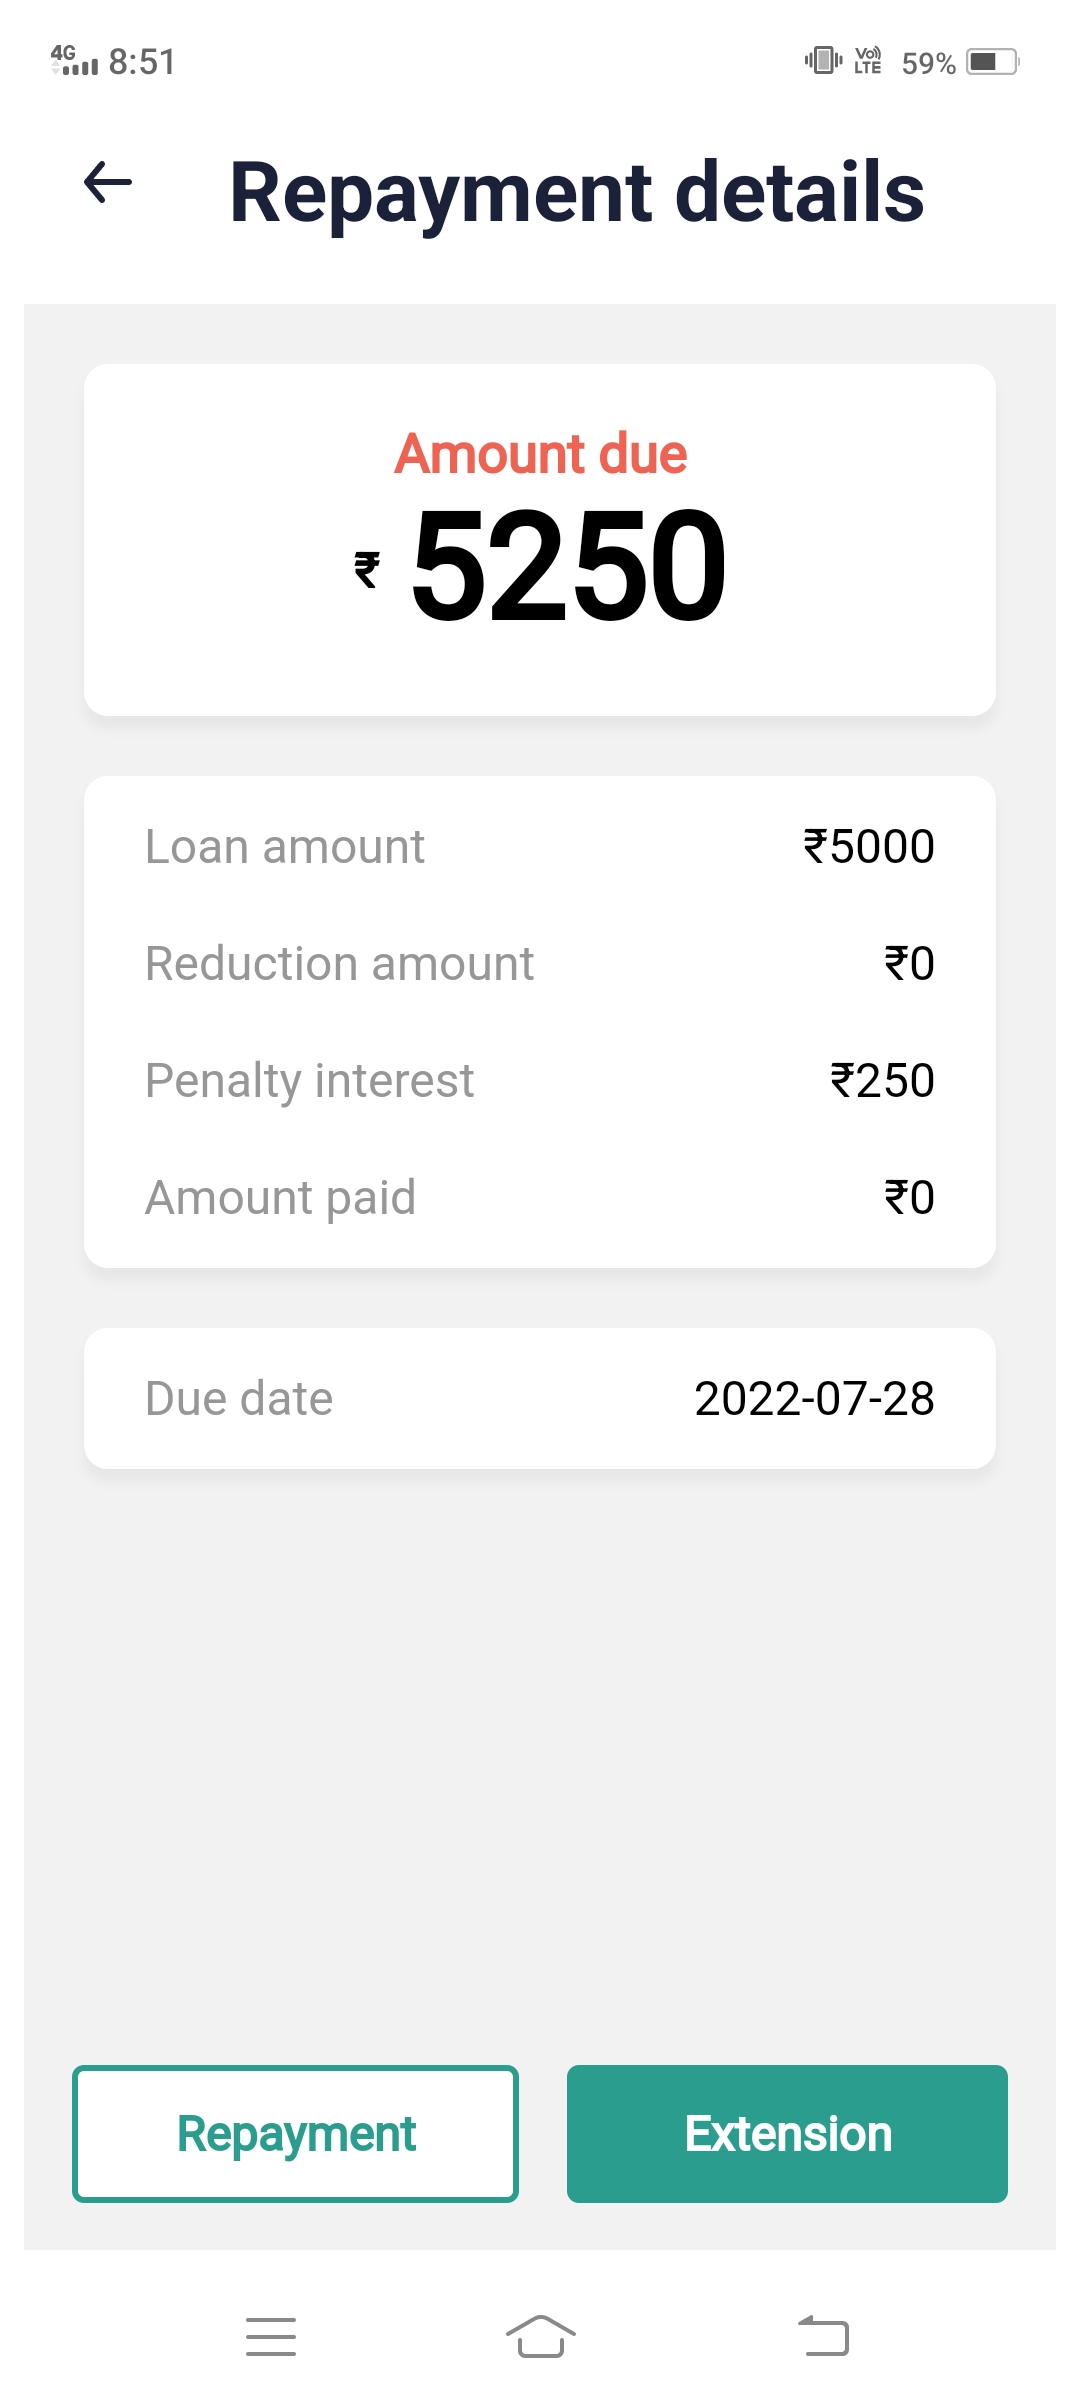The height and width of the screenshot is (2400, 1080).
Task: Go to Android home screen icon
Action: tap(540, 2337)
